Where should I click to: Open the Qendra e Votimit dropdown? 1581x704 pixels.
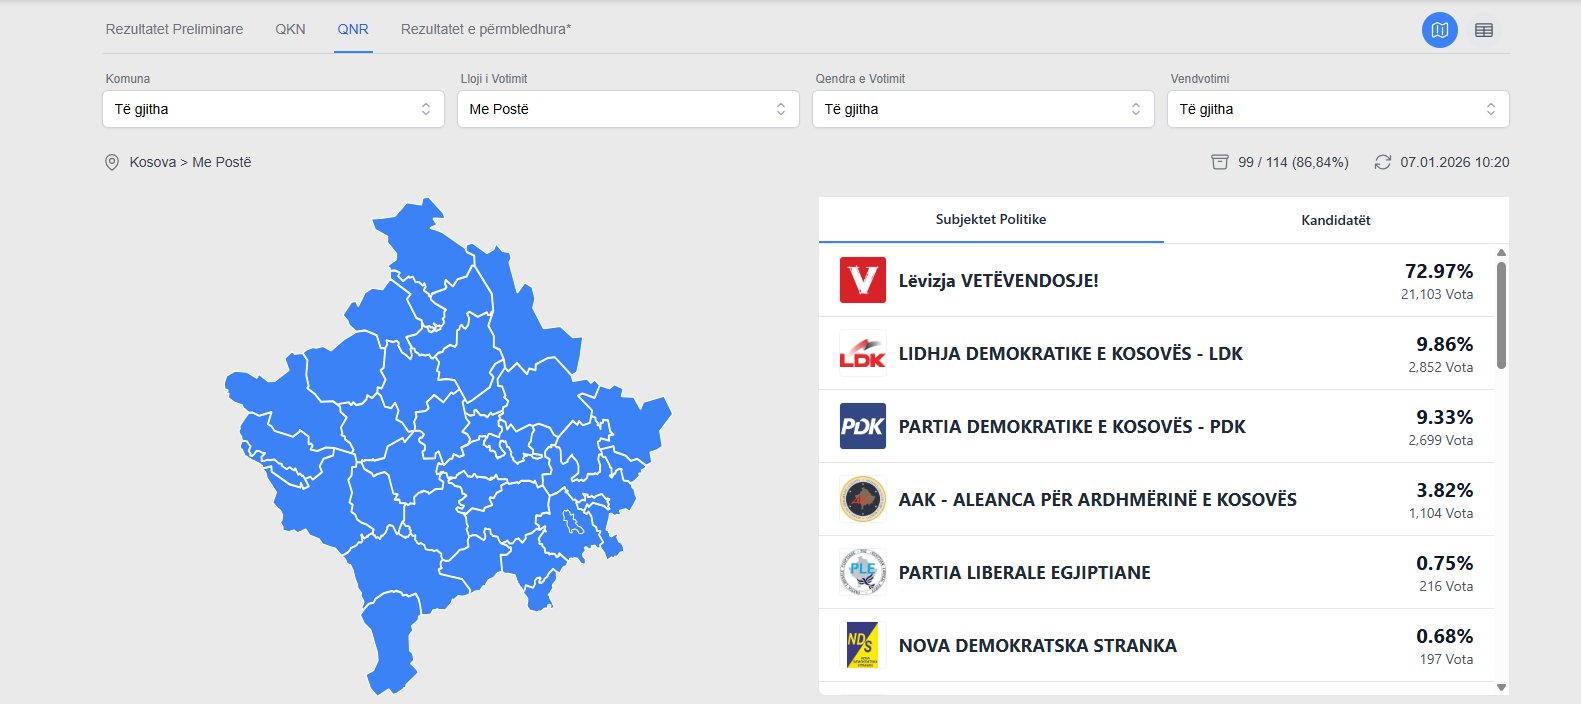(x=983, y=109)
